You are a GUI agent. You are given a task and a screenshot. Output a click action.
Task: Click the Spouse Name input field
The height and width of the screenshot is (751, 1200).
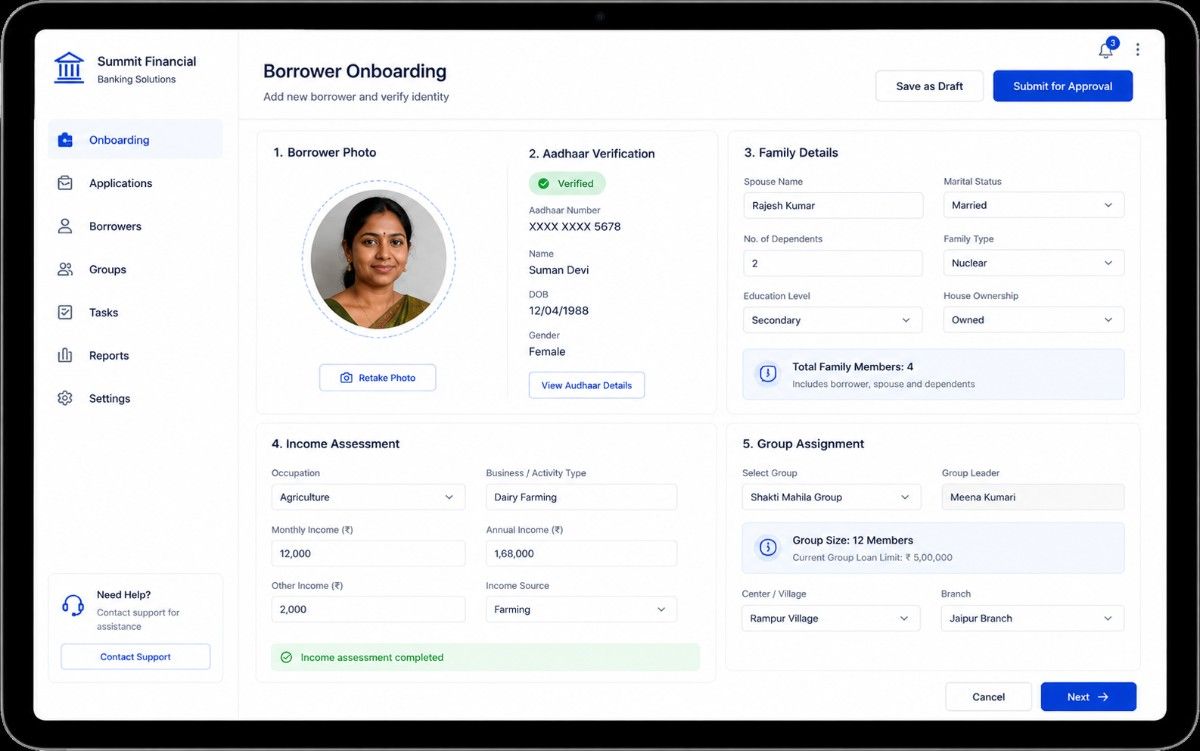[x=833, y=205]
